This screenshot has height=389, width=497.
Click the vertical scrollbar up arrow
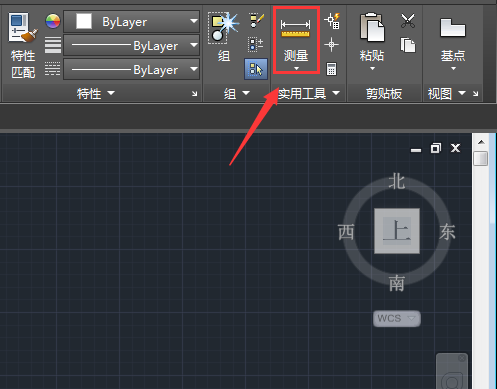coord(481,142)
